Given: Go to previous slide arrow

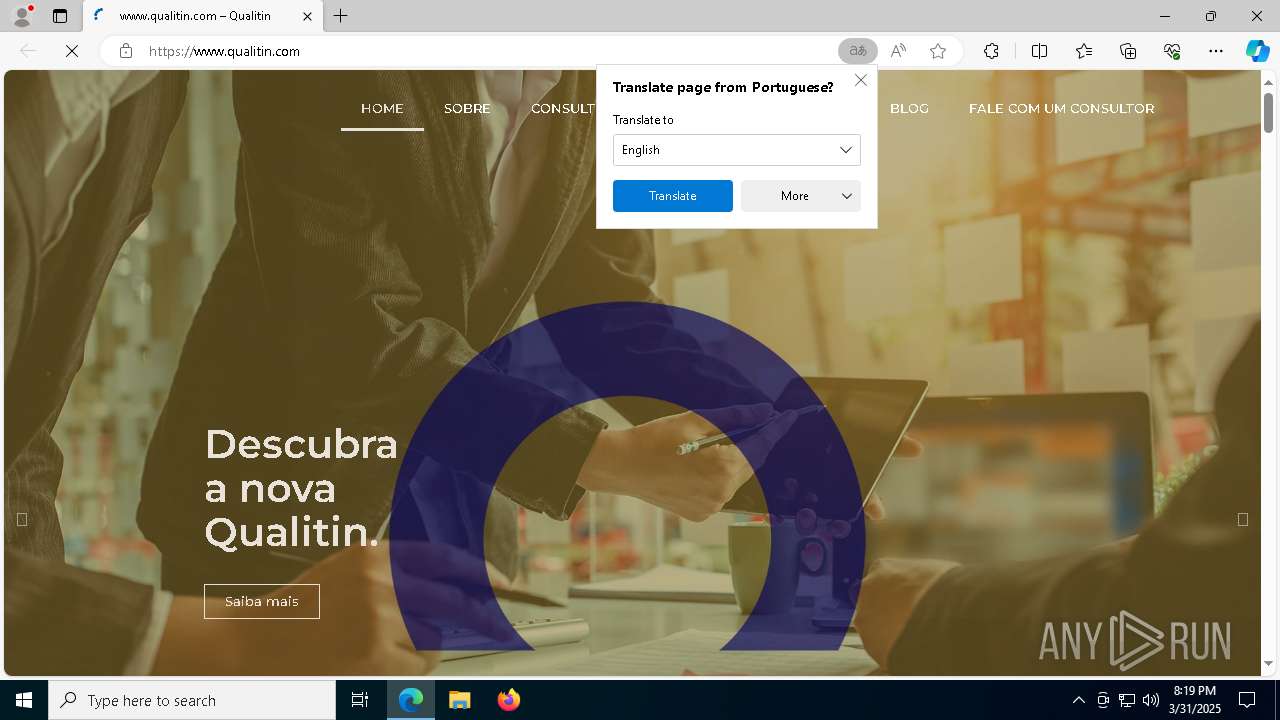Looking at the screenshot, I should click(x=22, y=519).
